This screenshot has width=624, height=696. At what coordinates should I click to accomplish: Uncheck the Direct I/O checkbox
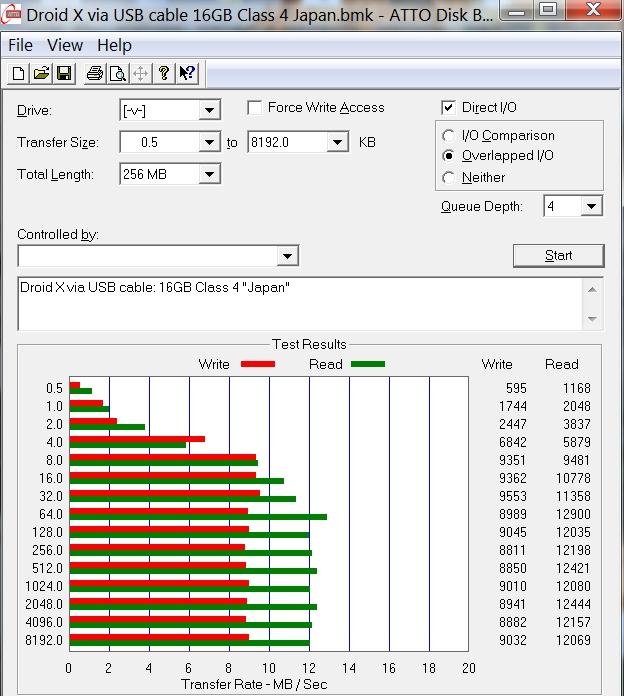click(x=448, y=107)
